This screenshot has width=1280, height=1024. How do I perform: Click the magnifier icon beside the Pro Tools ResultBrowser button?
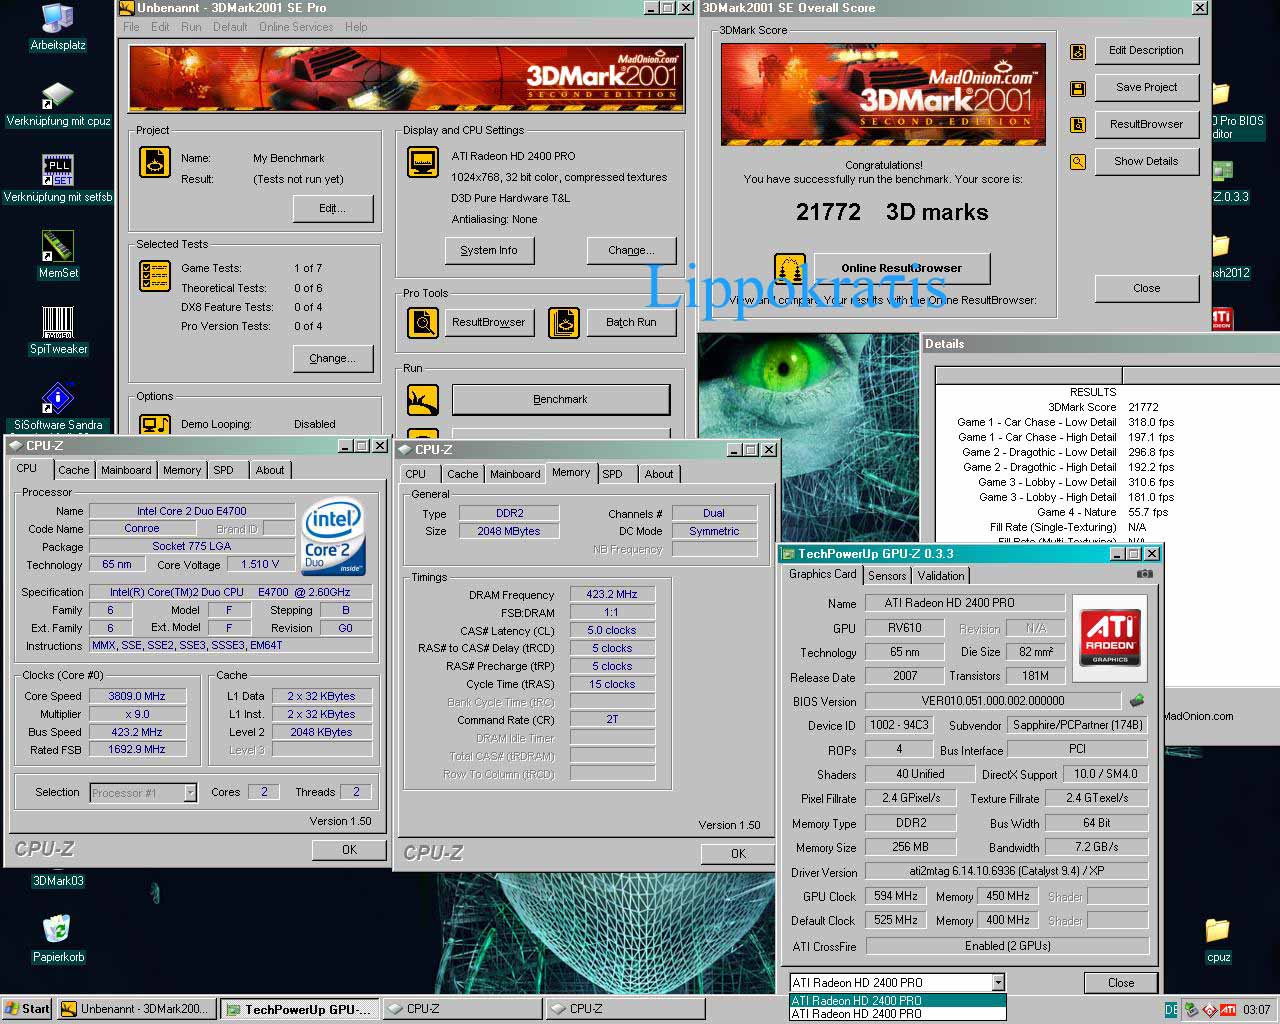[423, 322]
